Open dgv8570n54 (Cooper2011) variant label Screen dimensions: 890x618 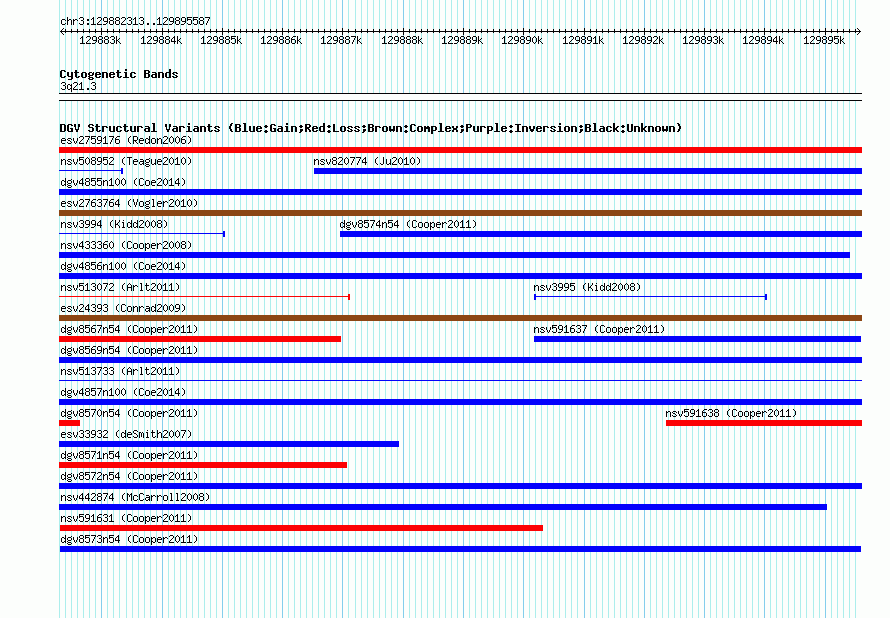point(129,413)
